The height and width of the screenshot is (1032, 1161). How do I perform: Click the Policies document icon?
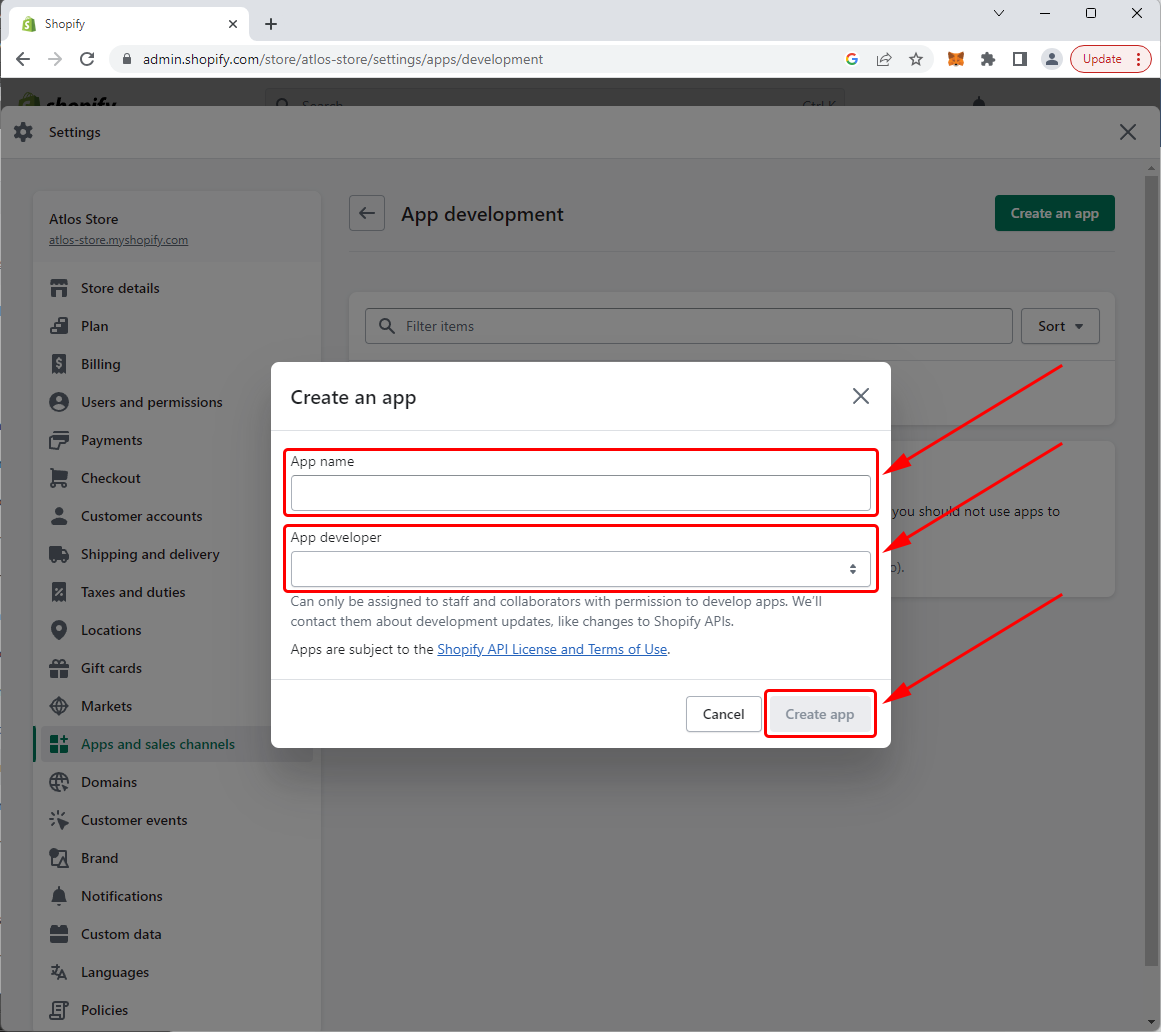(x=59, y=1010)
